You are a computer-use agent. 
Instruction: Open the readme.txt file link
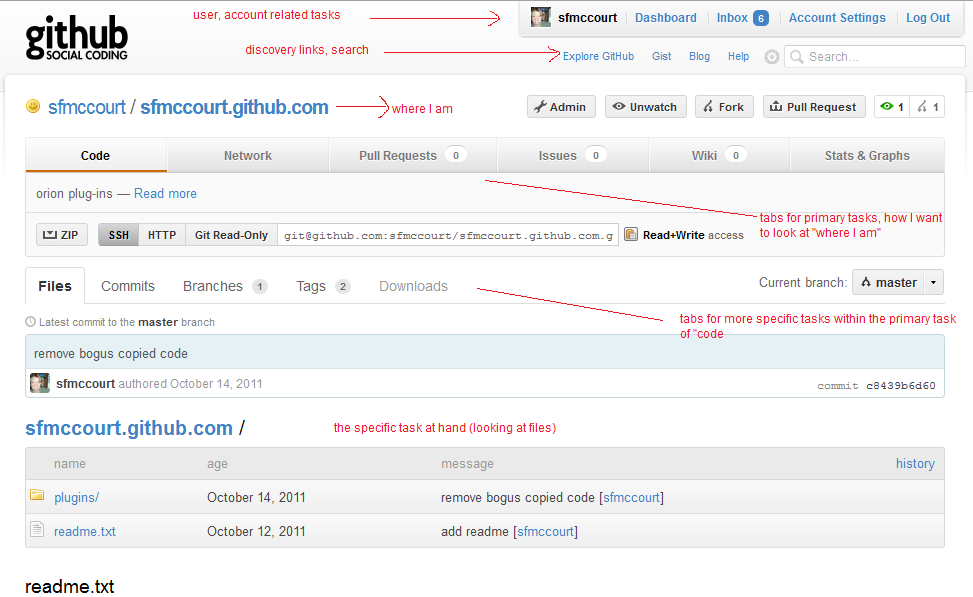84,532
